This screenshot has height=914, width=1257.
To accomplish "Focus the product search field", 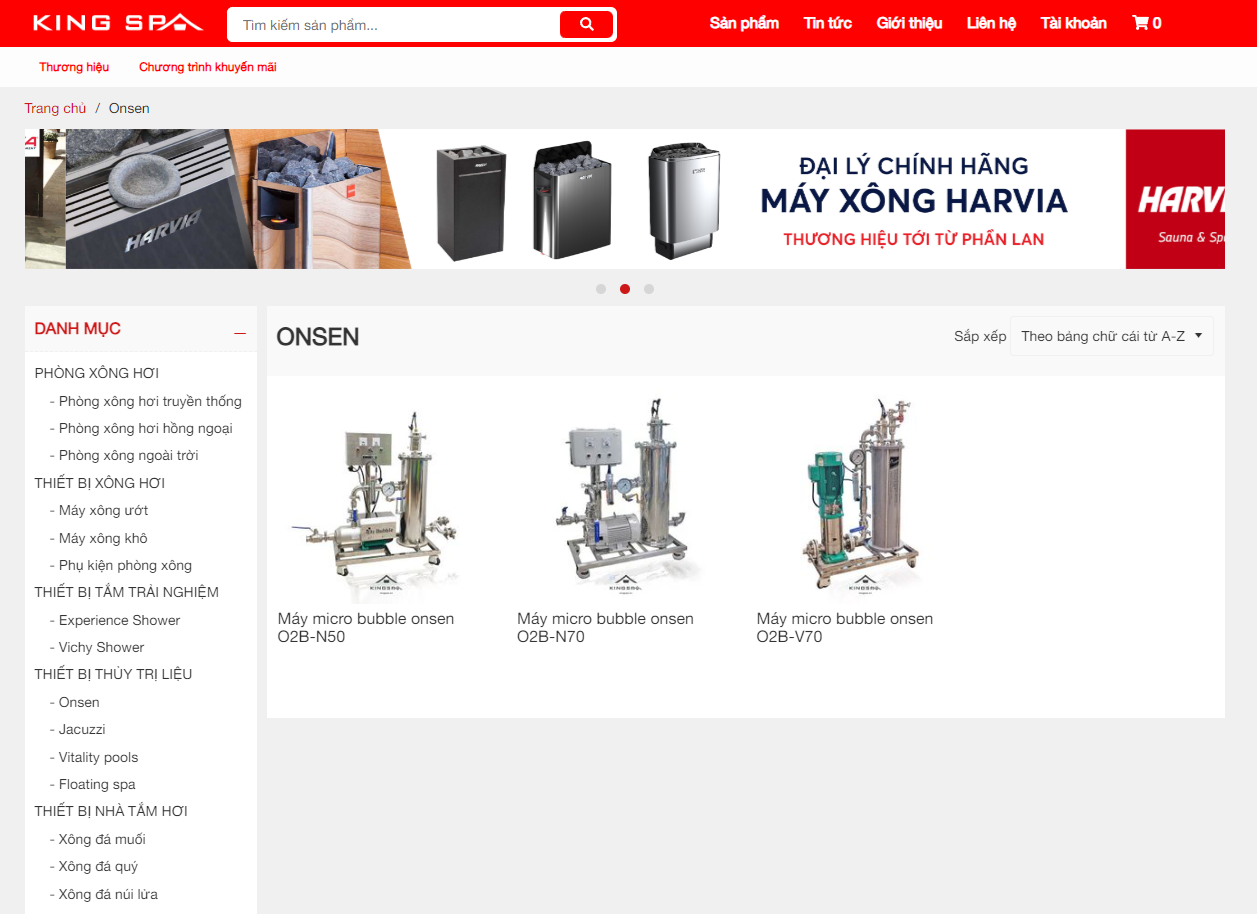I will pos(396,25).
